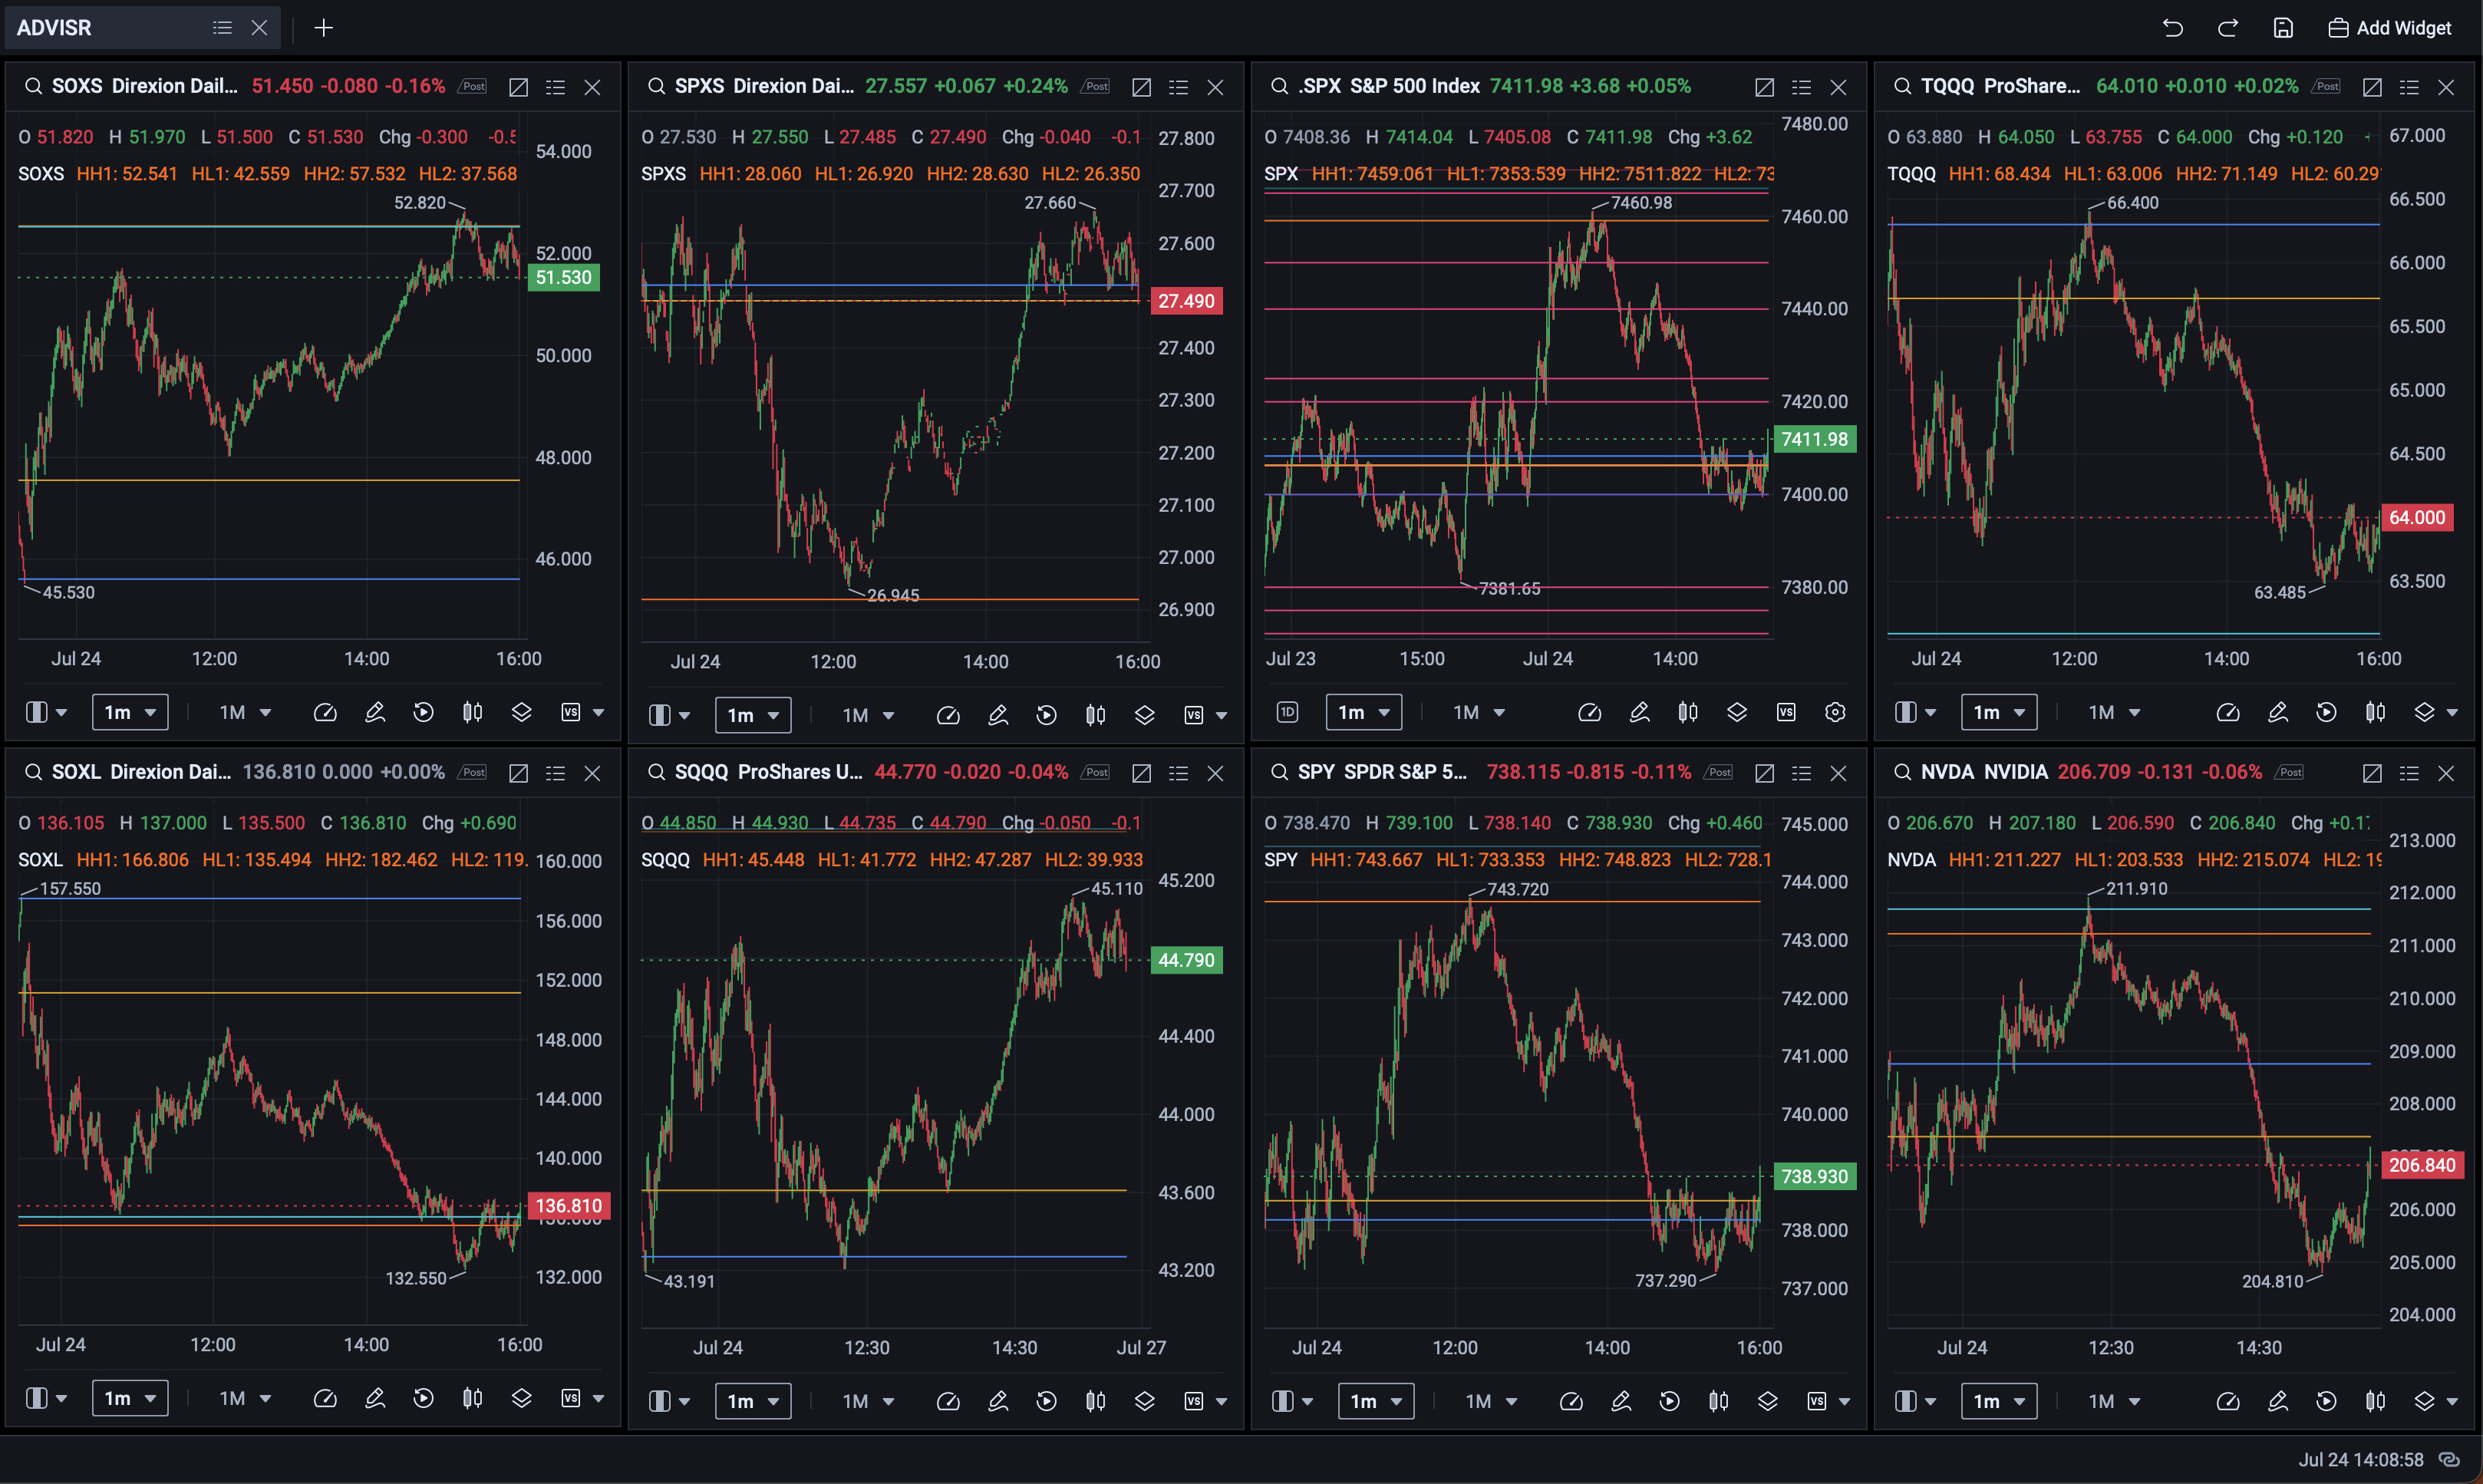Image resolution: width=2483 pixels, height=1484 pixels.
Task: Open VS compare in SPXS toolbar
Action: [x=1194, y=715]
